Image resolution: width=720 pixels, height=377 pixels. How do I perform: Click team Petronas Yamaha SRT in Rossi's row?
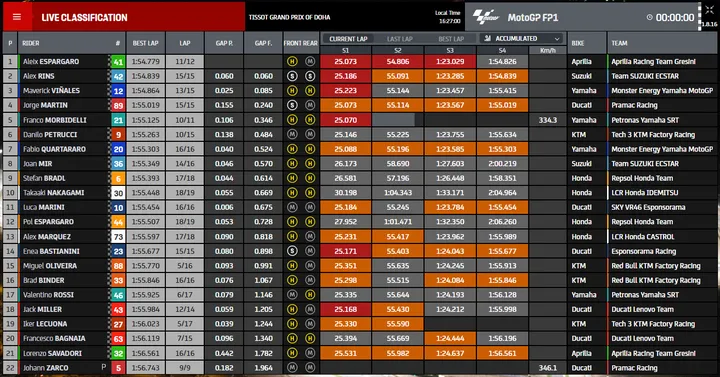(x=645, y=295)
